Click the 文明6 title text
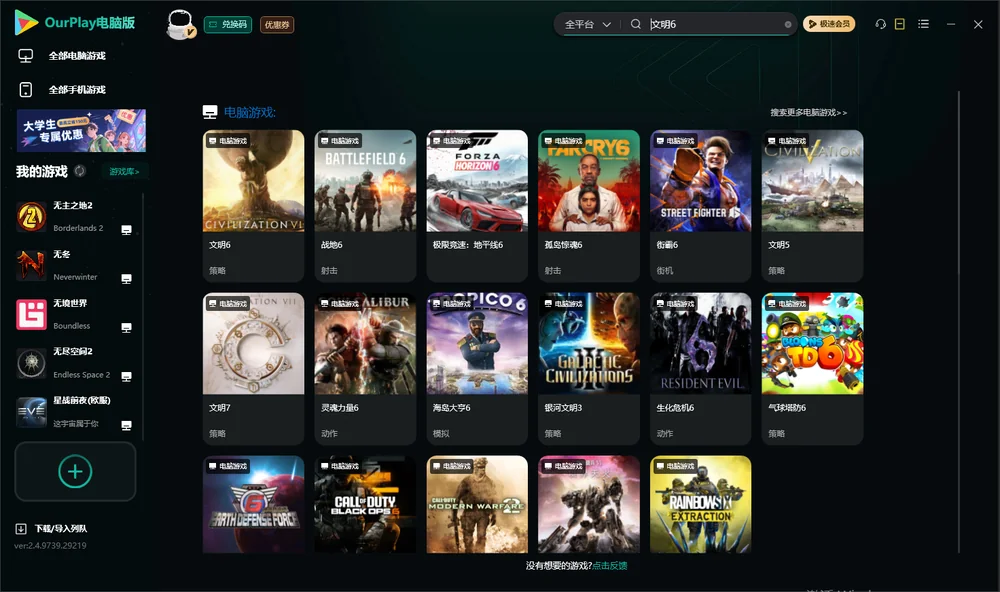1000x592 pixels. [220, 245]
